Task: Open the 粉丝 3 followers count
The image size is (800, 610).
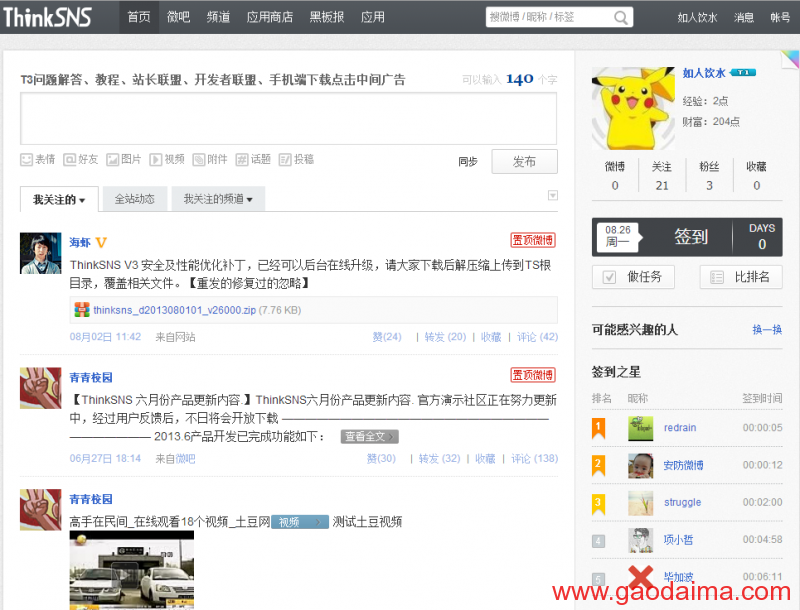Action: click(x=709, y=175)
